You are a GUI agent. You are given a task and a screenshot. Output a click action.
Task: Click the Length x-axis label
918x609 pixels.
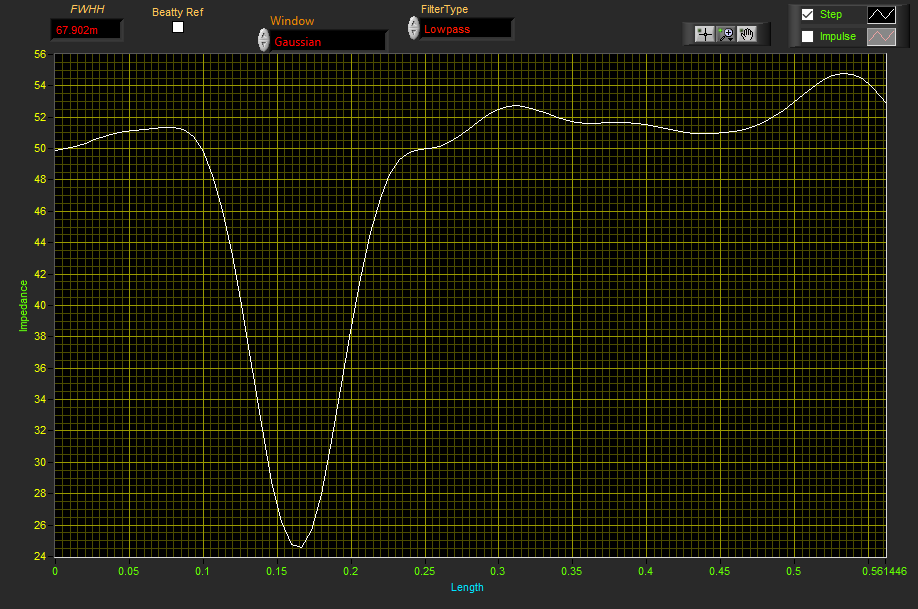click(x=467, y=587)
